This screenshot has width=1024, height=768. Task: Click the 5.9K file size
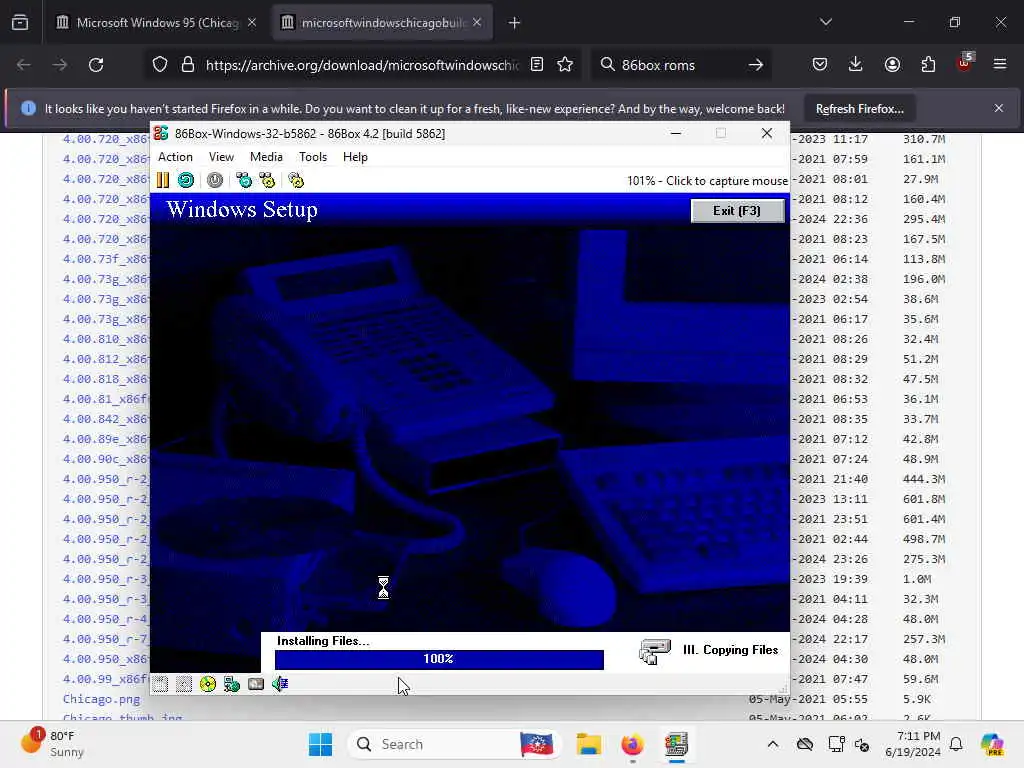[918, 699]
